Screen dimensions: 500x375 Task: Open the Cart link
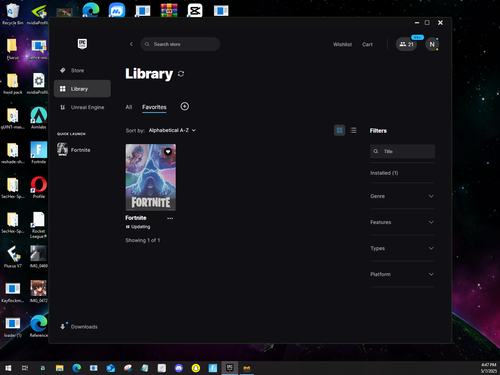click(367, 44)
